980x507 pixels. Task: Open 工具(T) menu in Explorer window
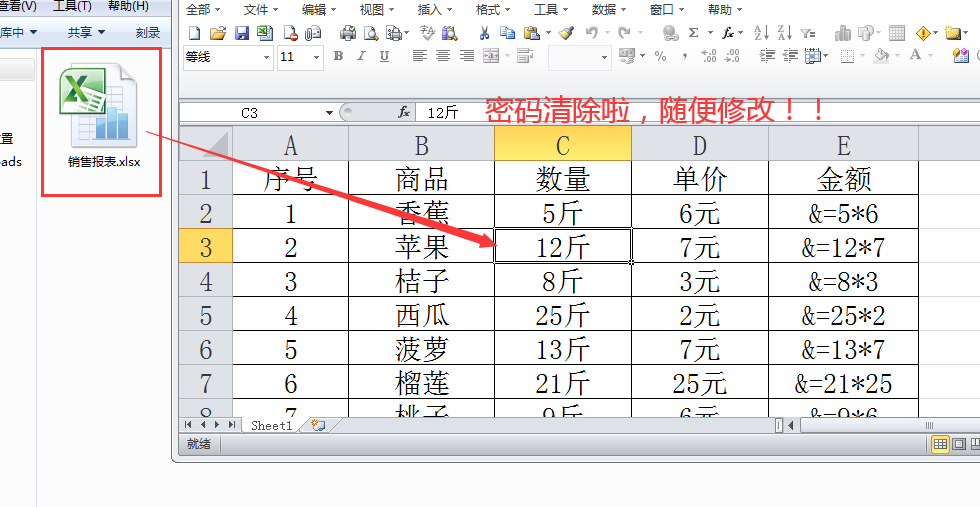click(x=72, y=6)
